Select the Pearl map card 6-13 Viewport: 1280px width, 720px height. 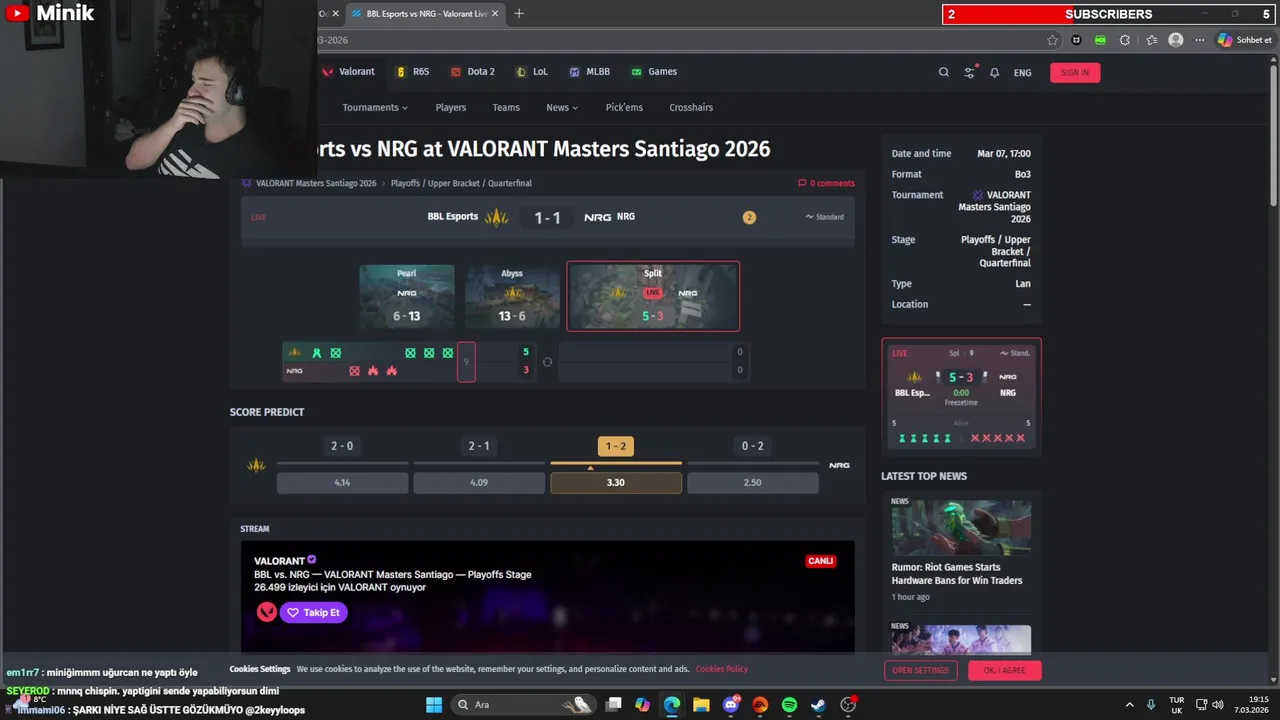407,296
